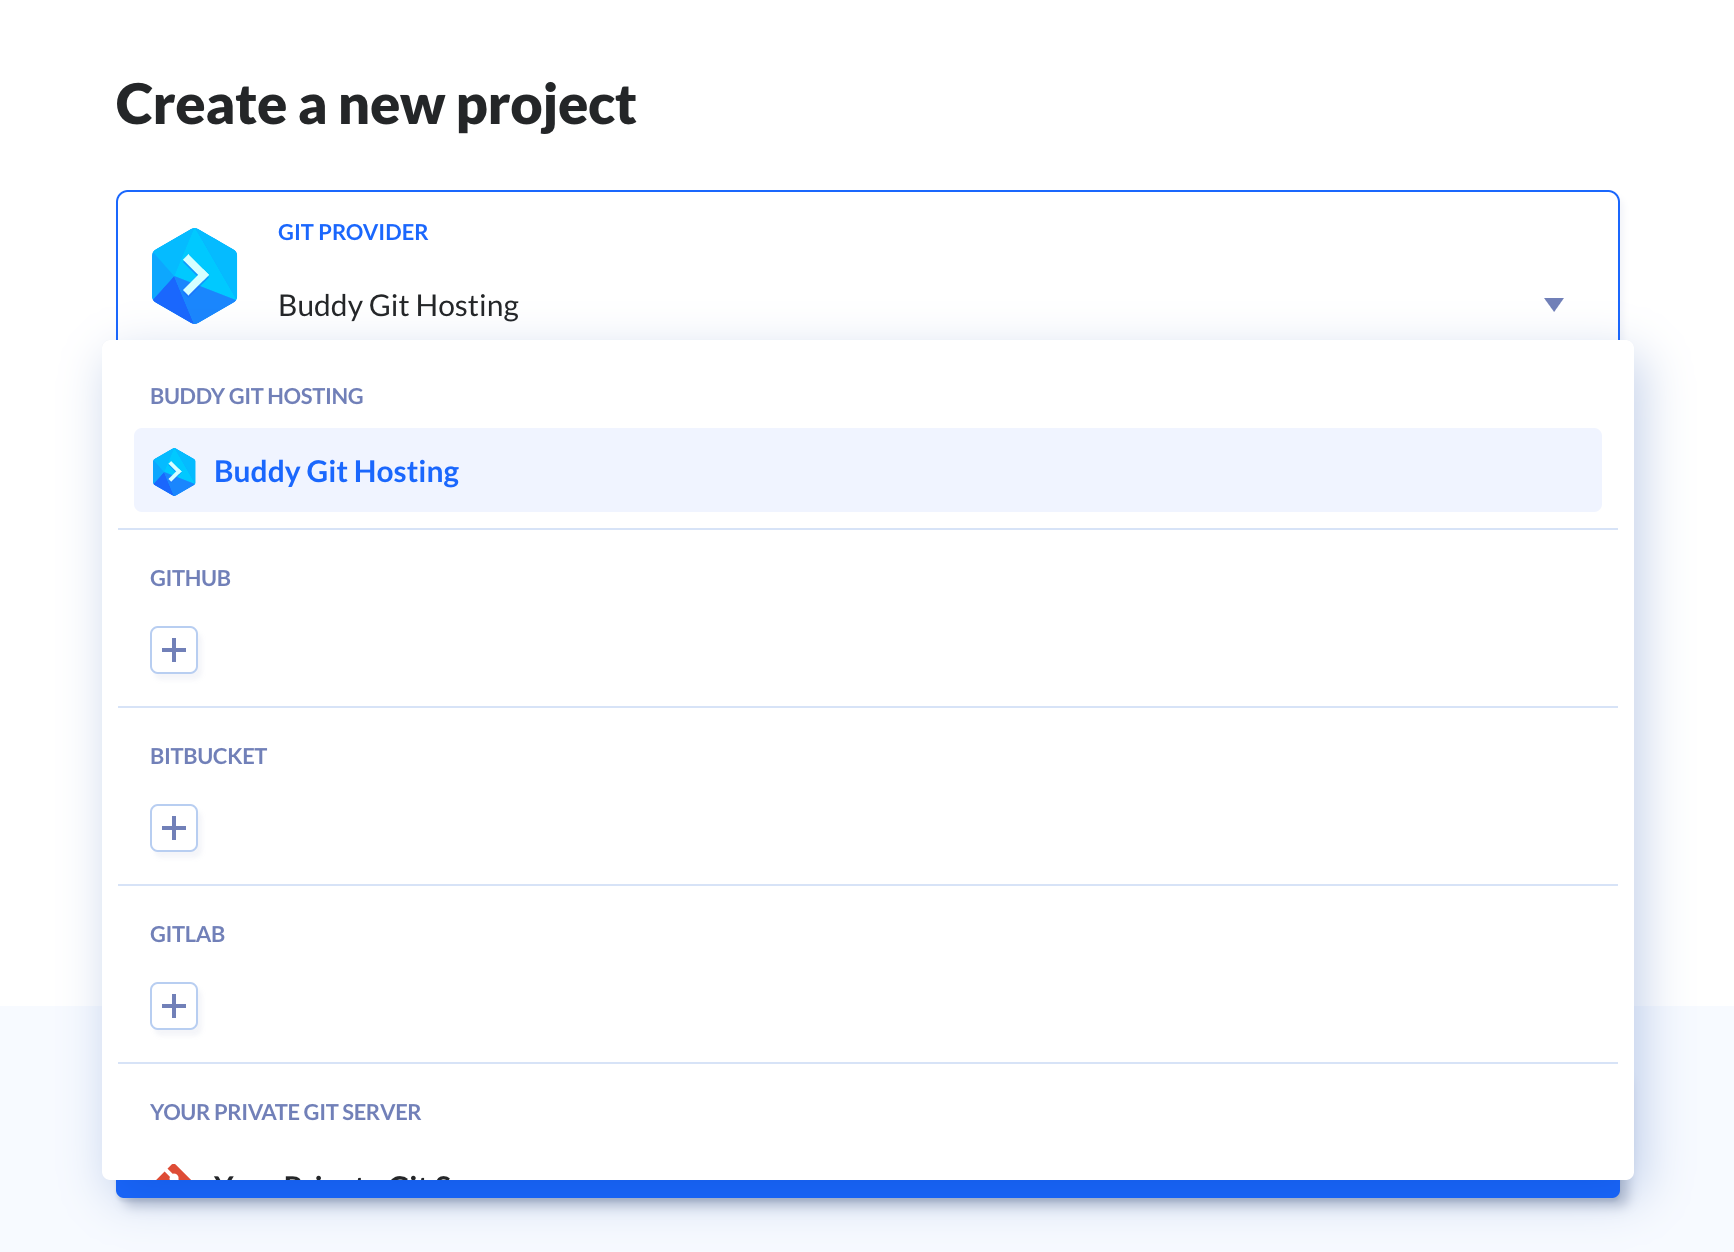Click the Create a new project heading
This screenshot has height=1252, width=1734.
[x=376, y=106]
